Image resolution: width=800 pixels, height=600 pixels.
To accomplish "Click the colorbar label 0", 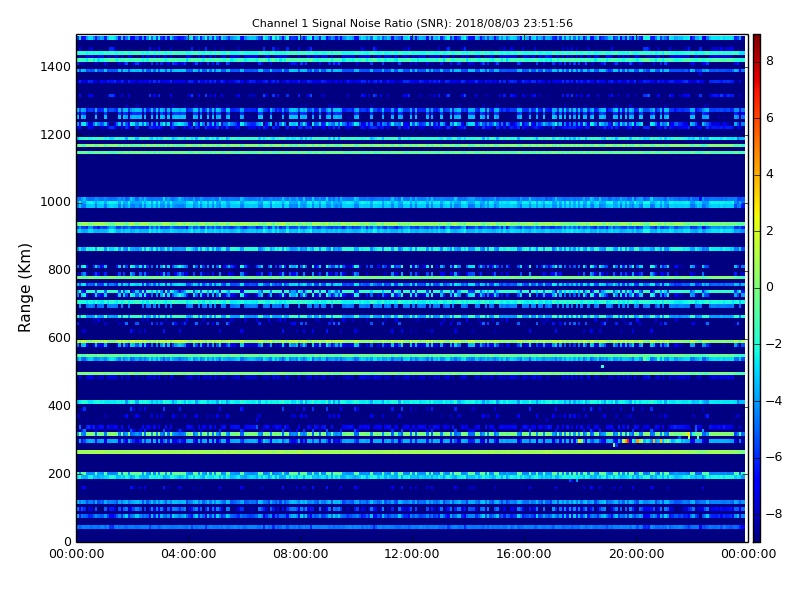I will point(770,287).
